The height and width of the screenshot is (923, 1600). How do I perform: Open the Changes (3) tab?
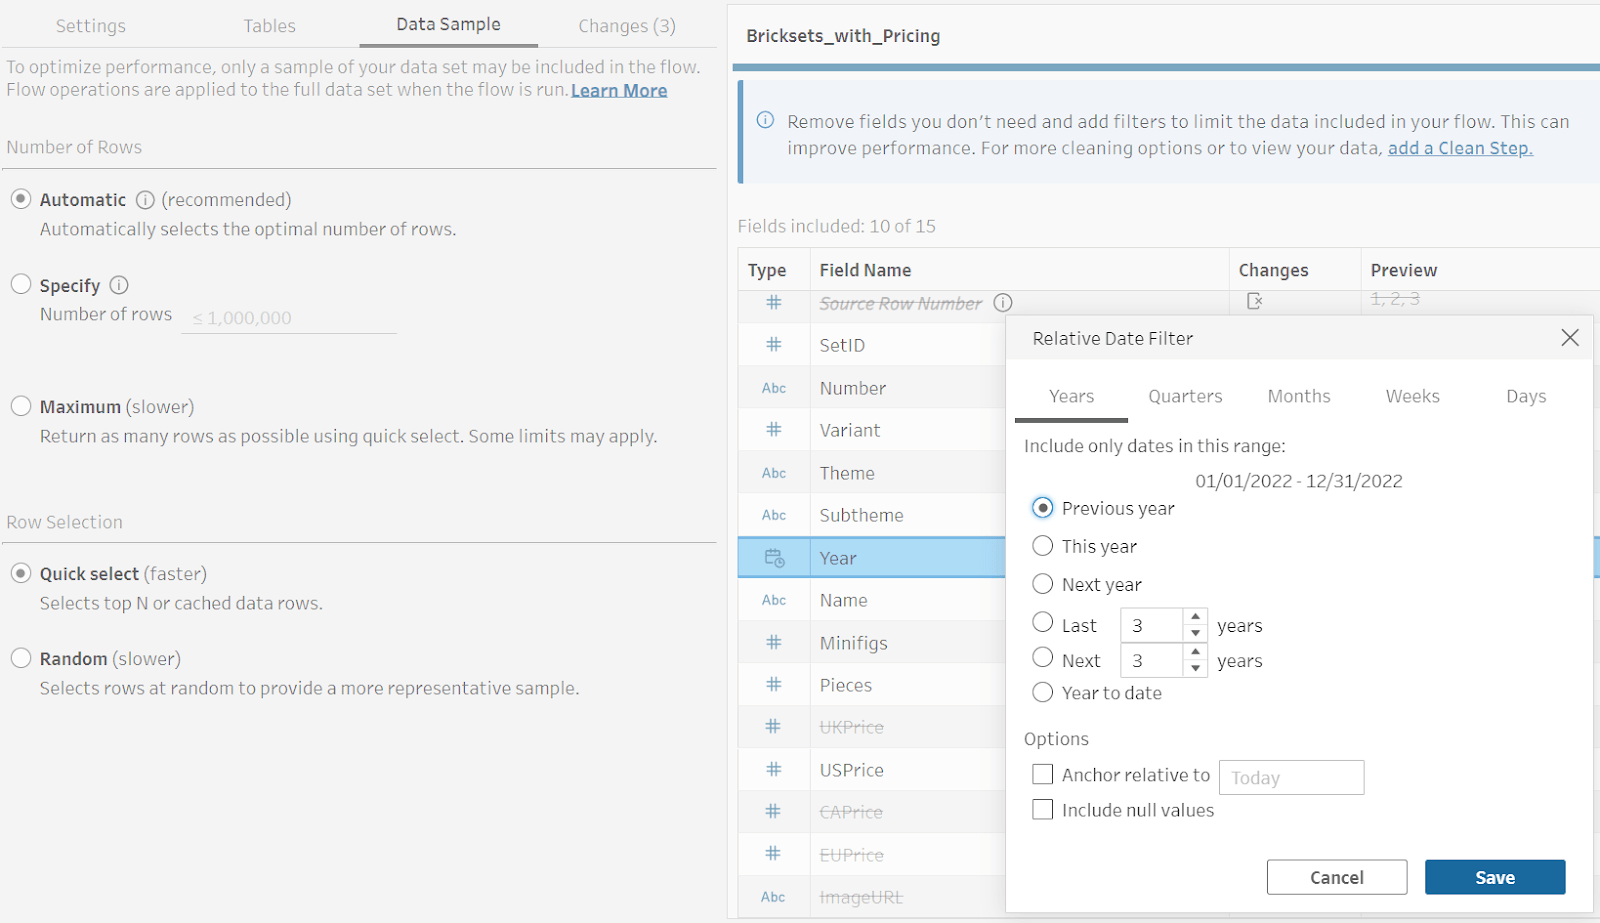(x=626, y=26)
